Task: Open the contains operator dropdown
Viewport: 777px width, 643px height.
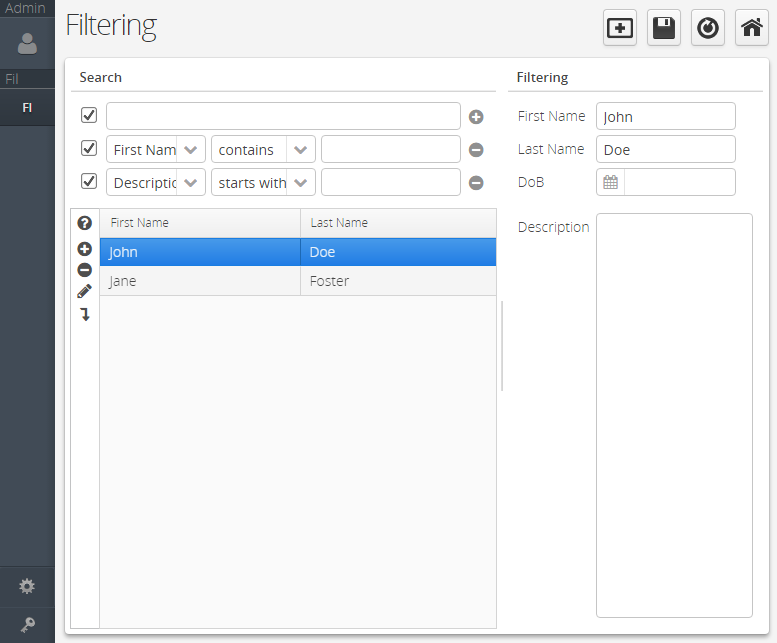Action: pyautogui.click(x=301, y=150)
